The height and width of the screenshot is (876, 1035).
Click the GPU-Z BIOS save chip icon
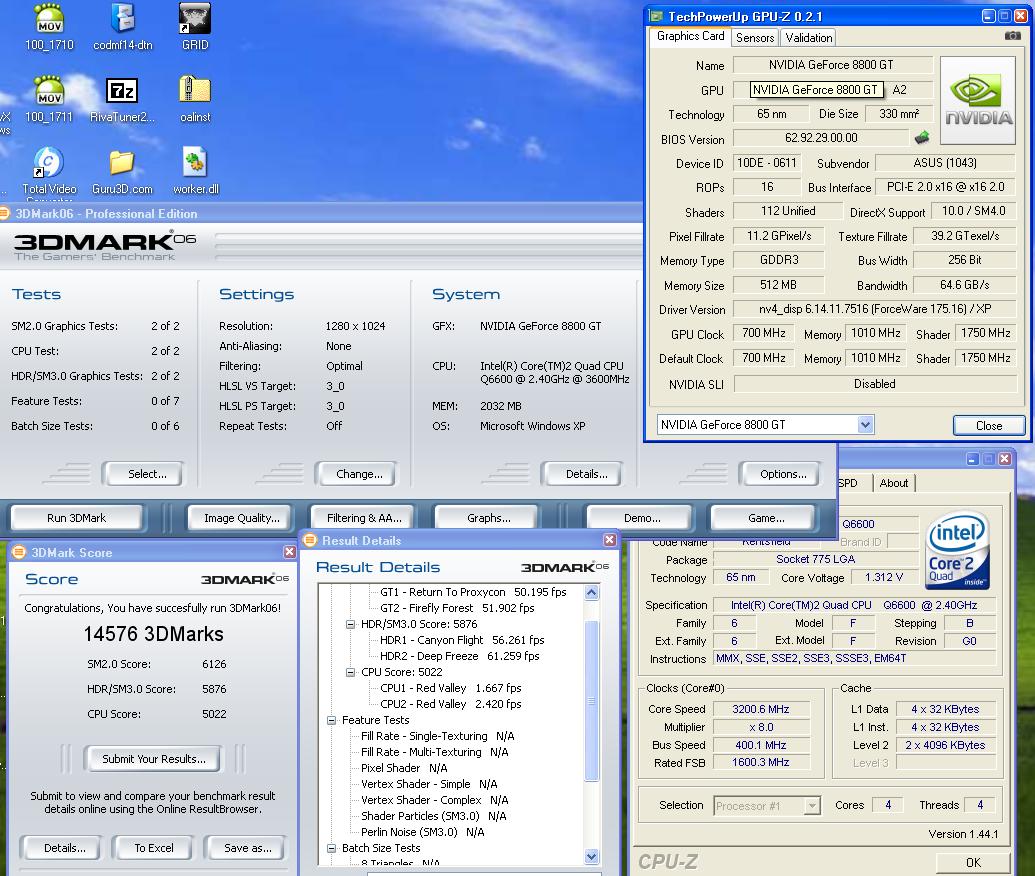click(922, 137)
